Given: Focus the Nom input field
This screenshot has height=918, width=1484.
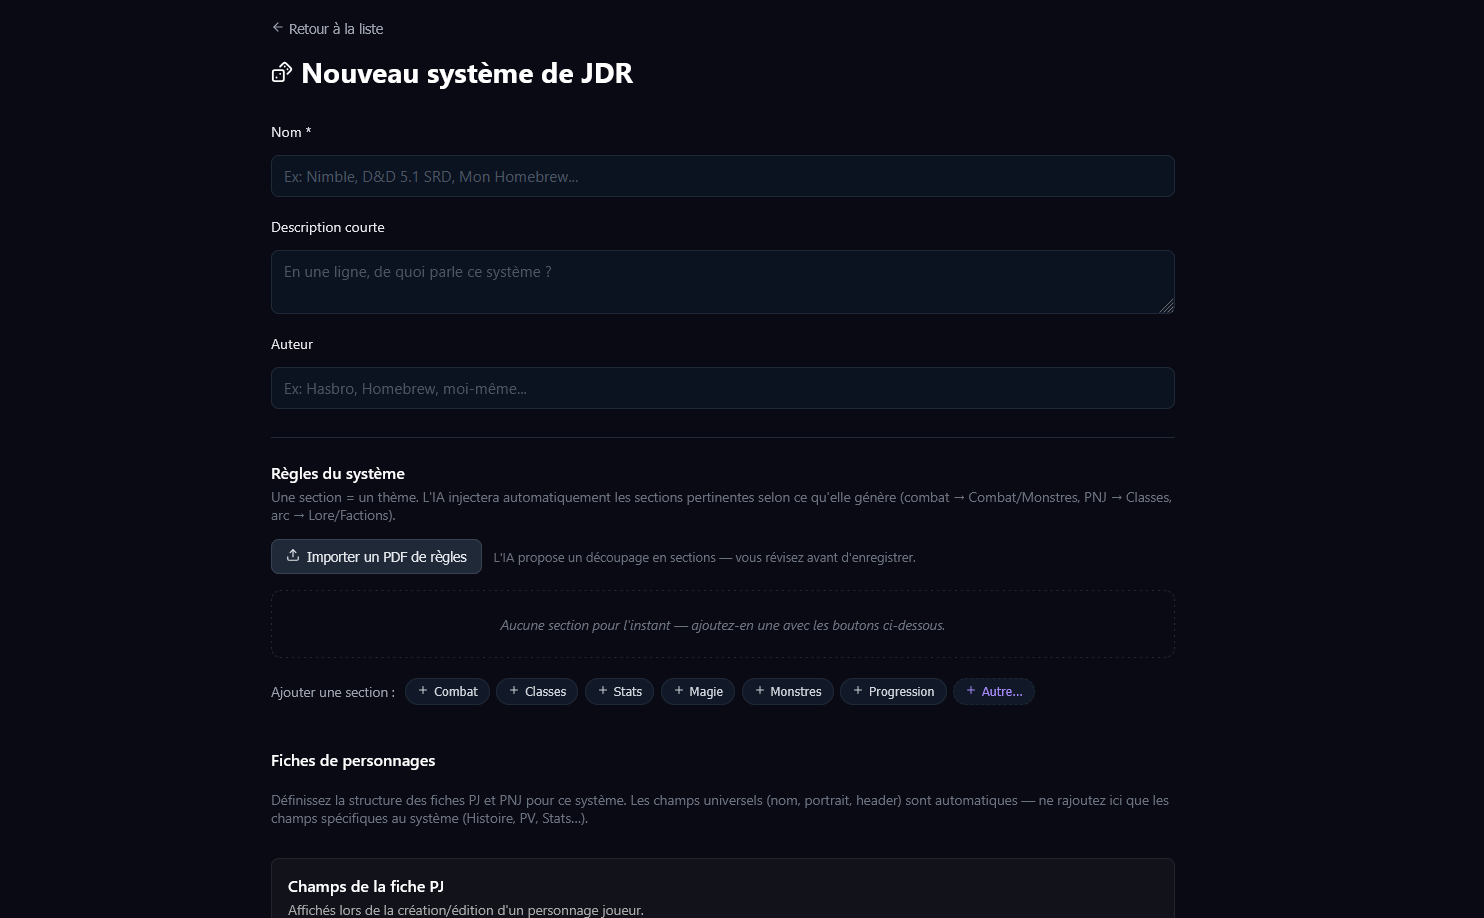Looking at the screenshot, I should click(x=722, y=176).
